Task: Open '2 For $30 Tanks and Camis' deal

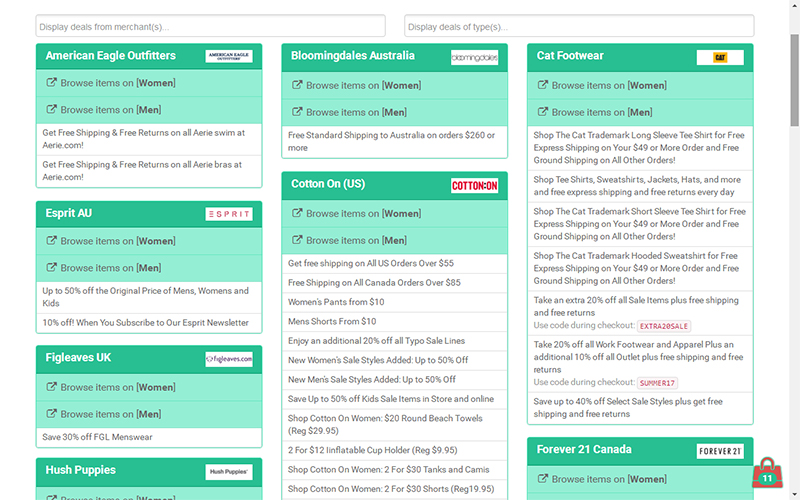Action: coord(394,469)
